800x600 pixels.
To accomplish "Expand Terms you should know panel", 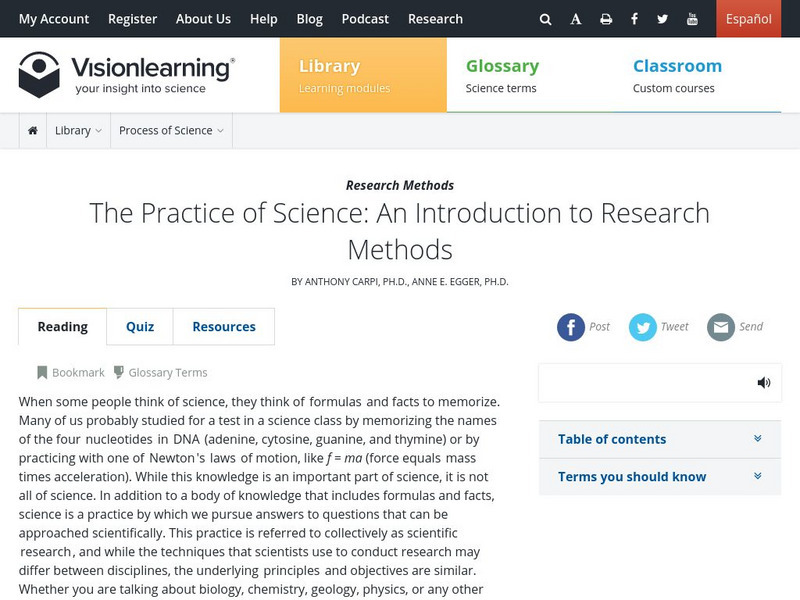I will [660, 477].
